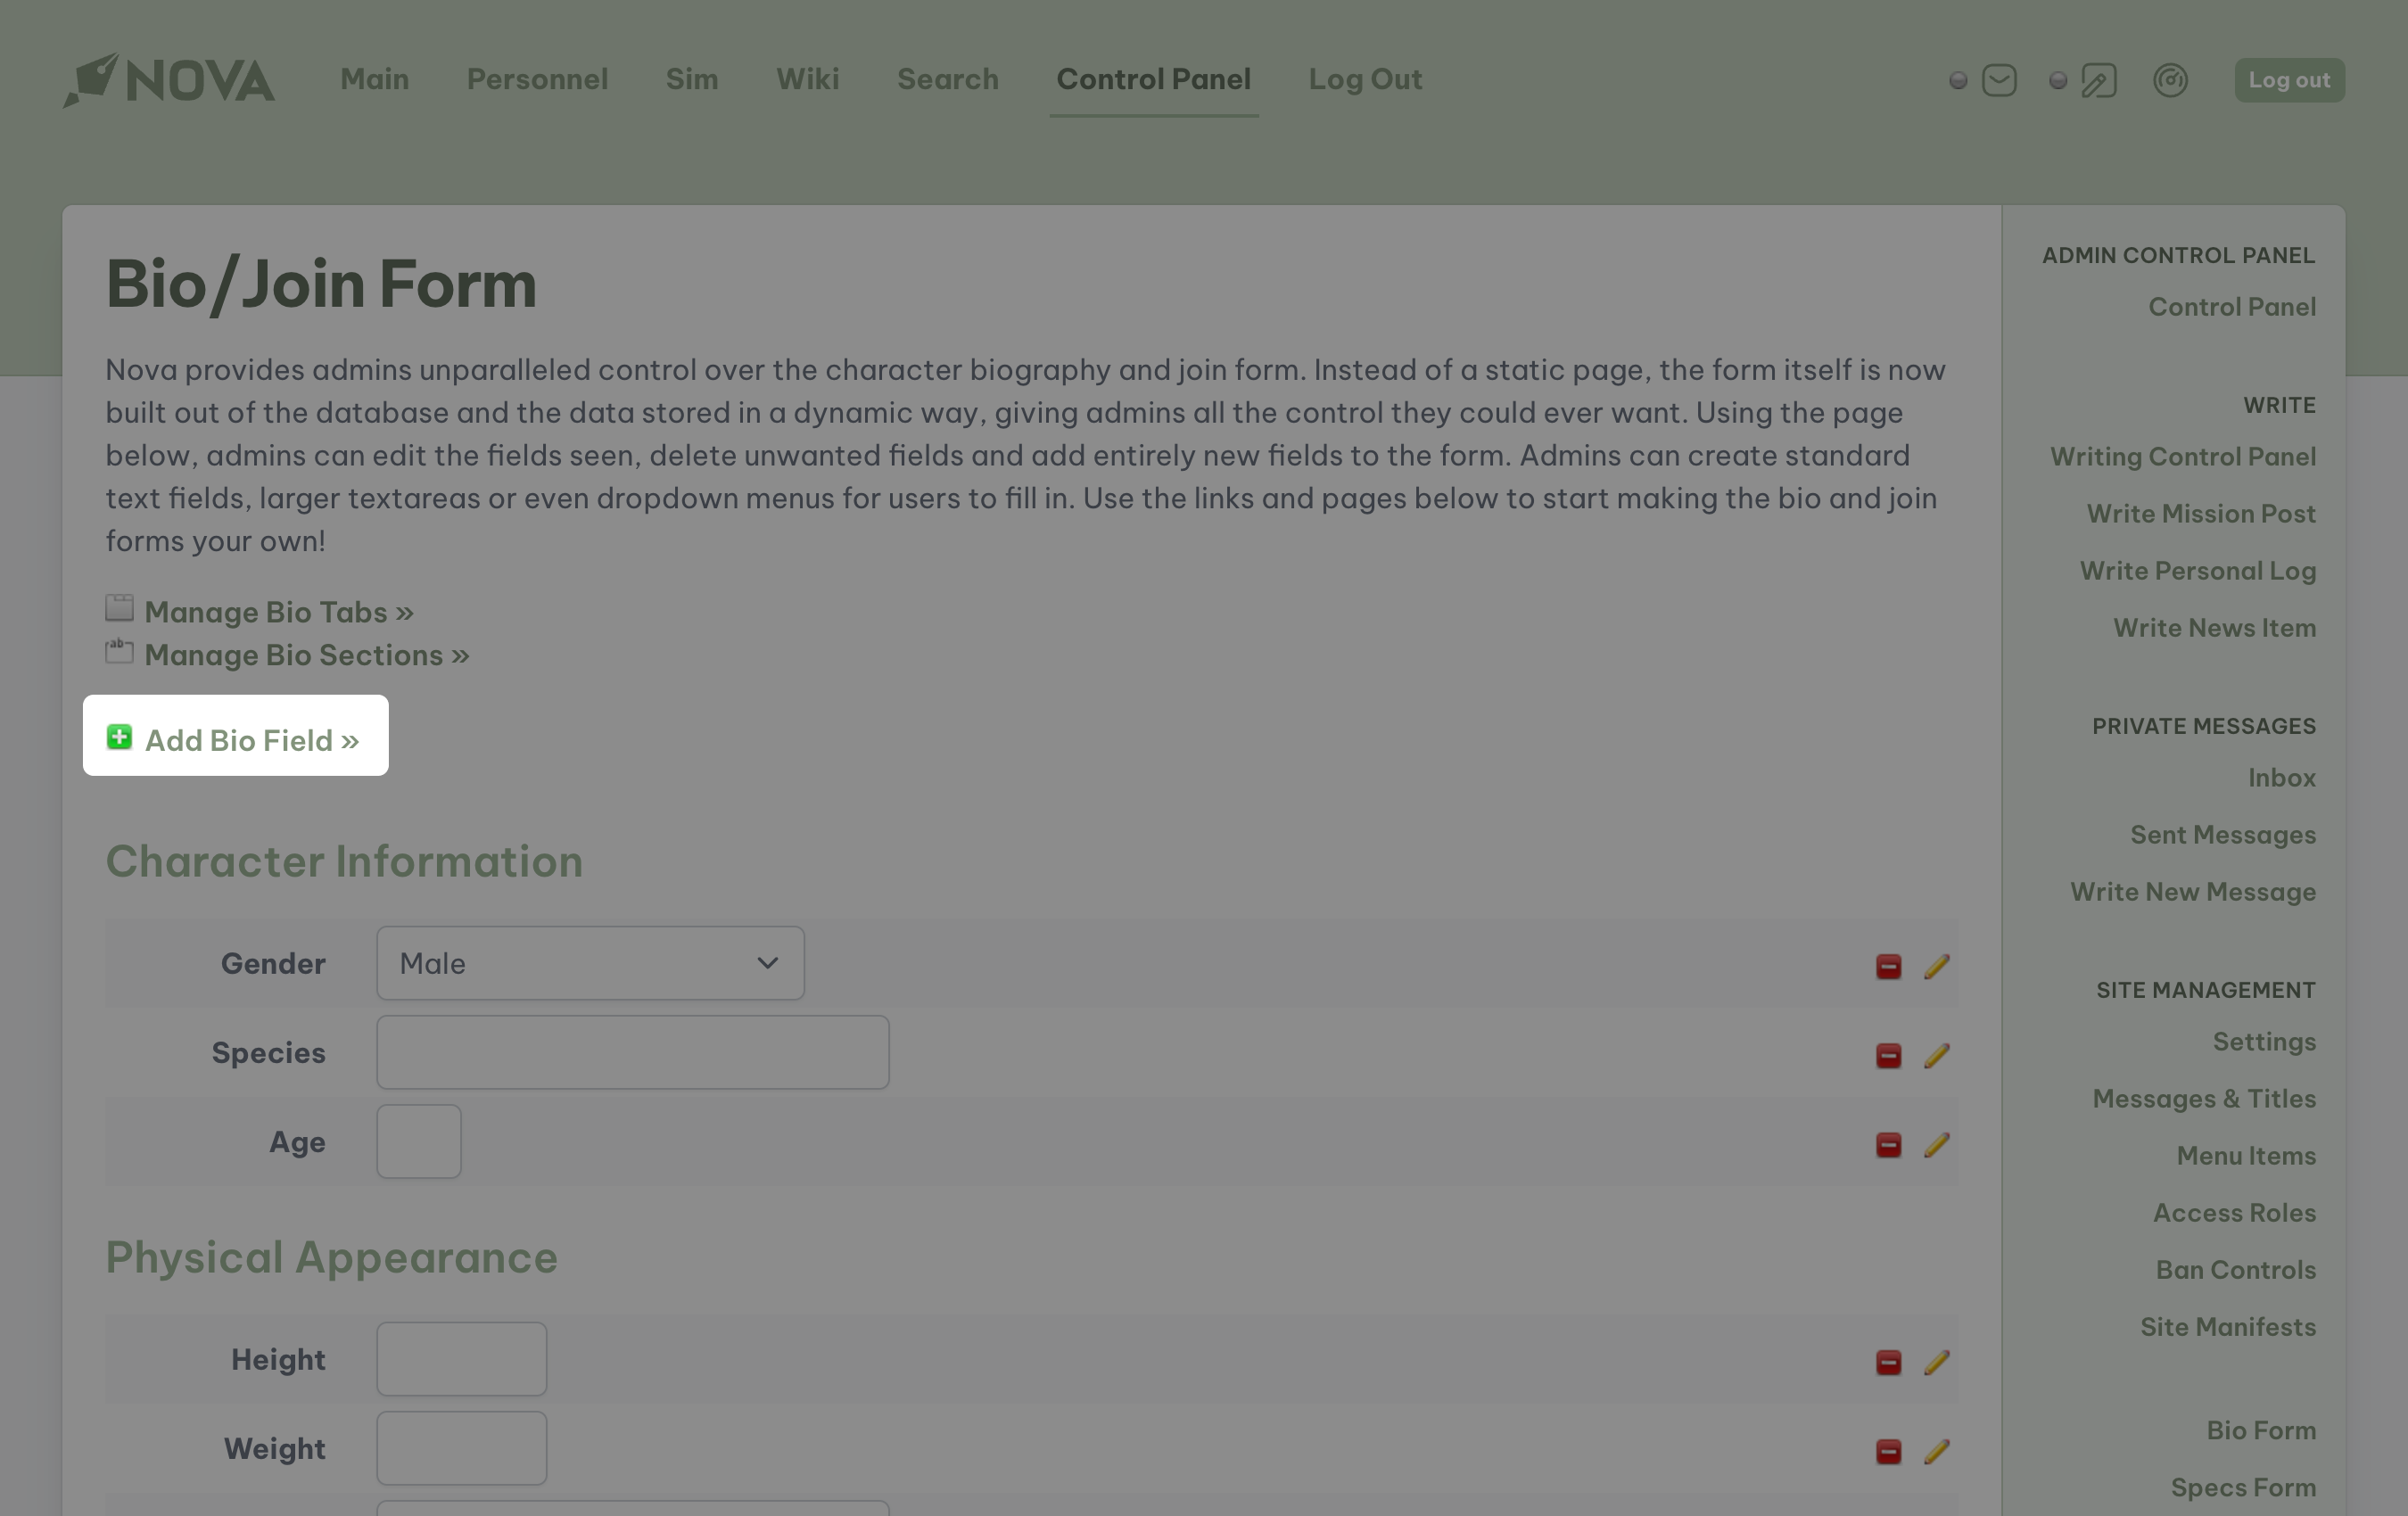Open the Sim navigation menu
Image resolution: width=2408 pixels, height=1516 pixels.
(x=691, y=79)
